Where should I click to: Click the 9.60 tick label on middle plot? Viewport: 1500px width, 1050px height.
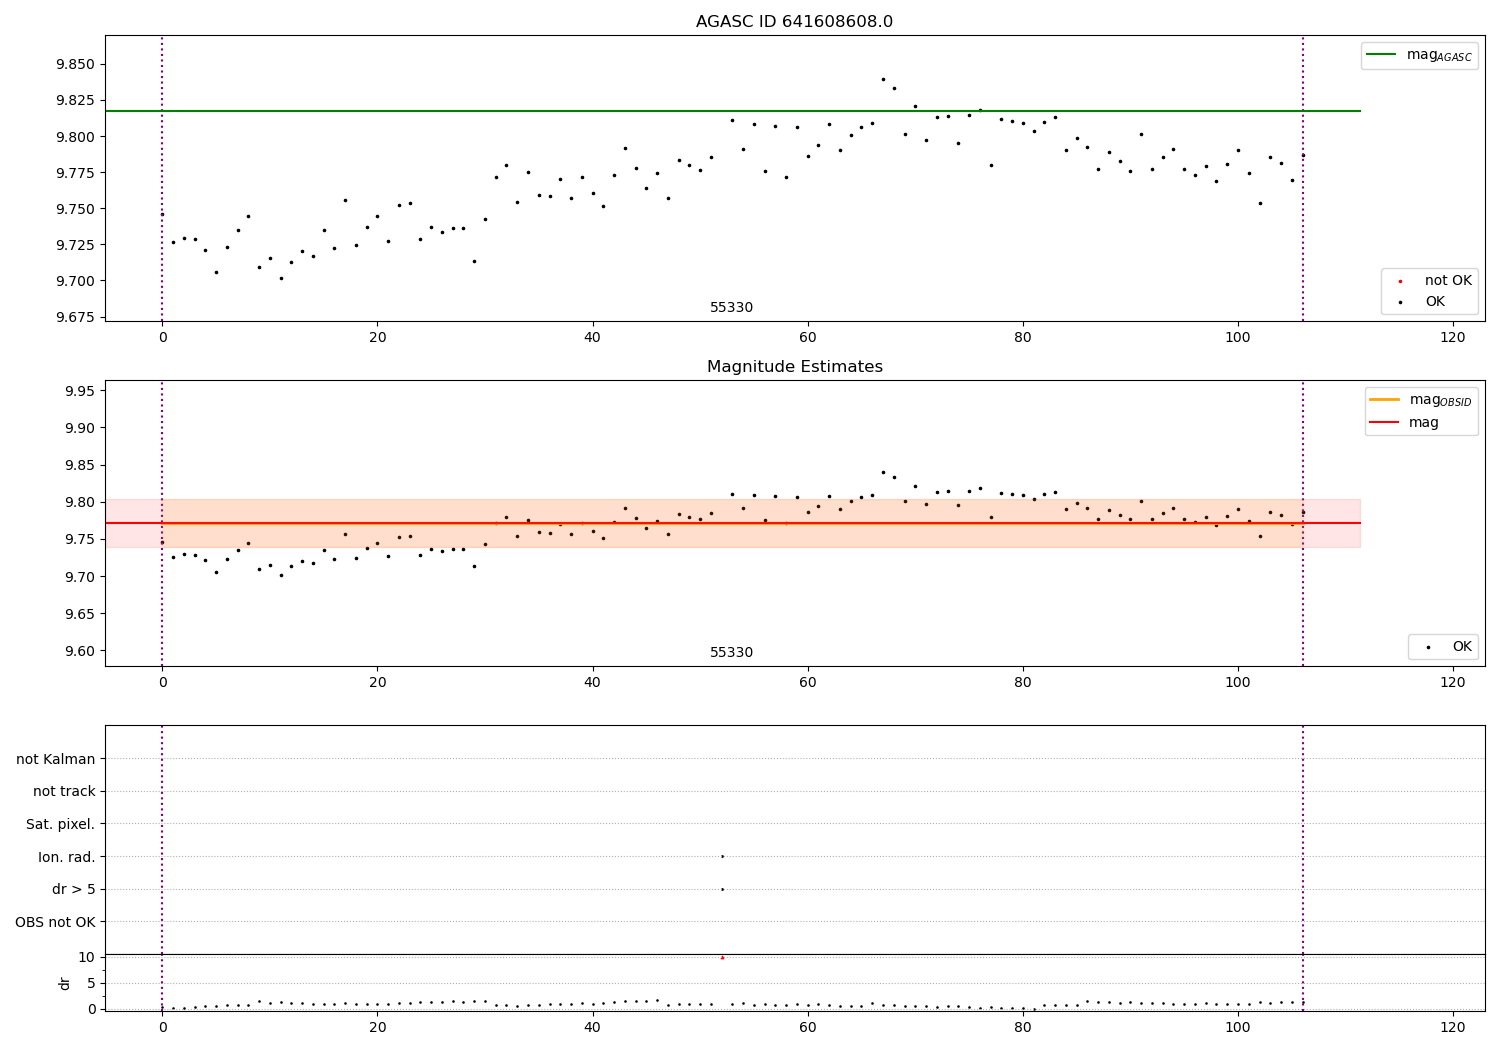(x=79, y=651)
